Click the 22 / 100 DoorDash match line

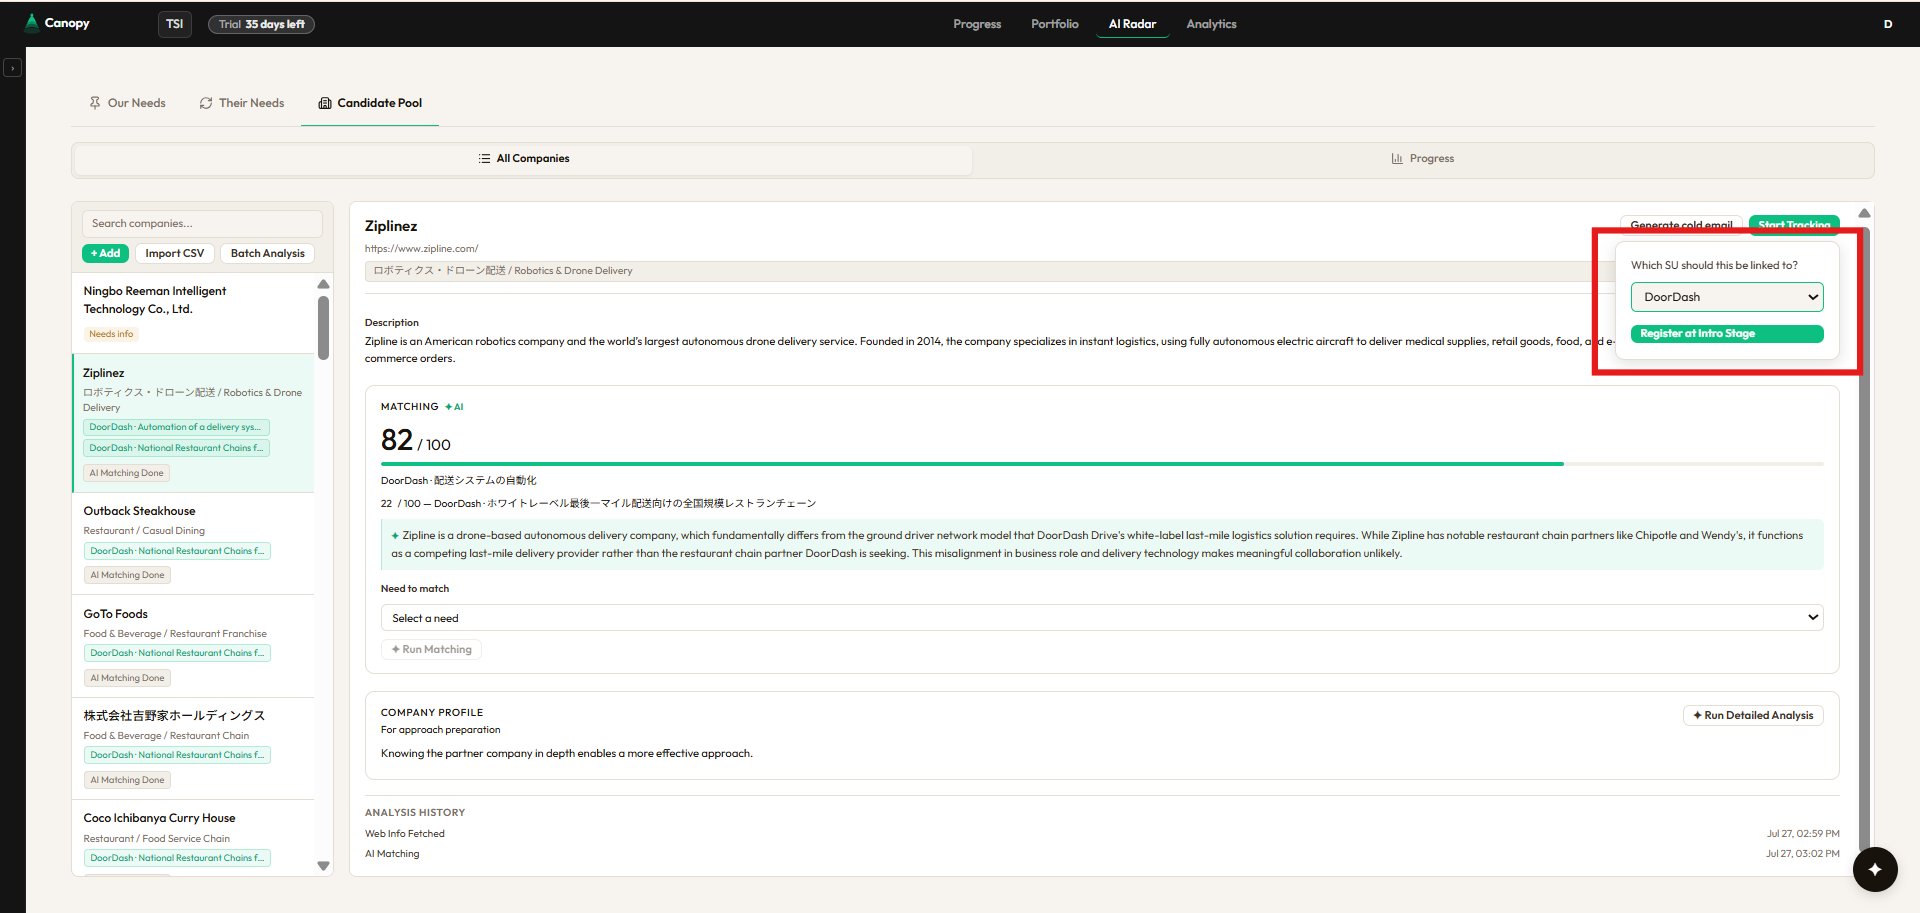coord(598,504)
